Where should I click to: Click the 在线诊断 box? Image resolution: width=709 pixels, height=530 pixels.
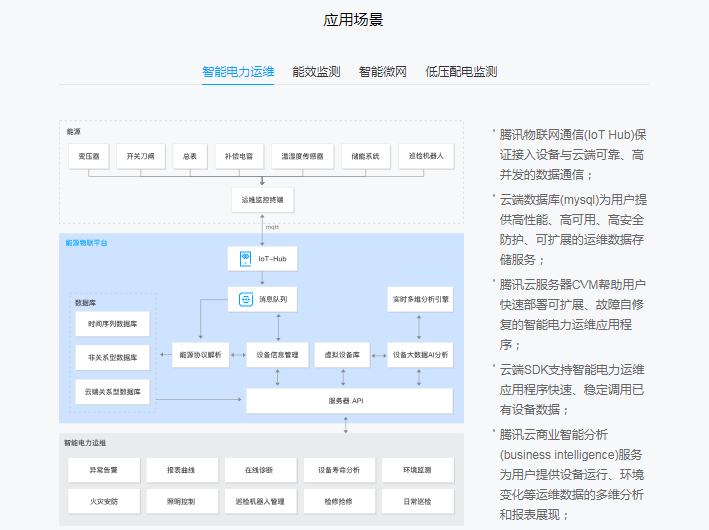261,470
